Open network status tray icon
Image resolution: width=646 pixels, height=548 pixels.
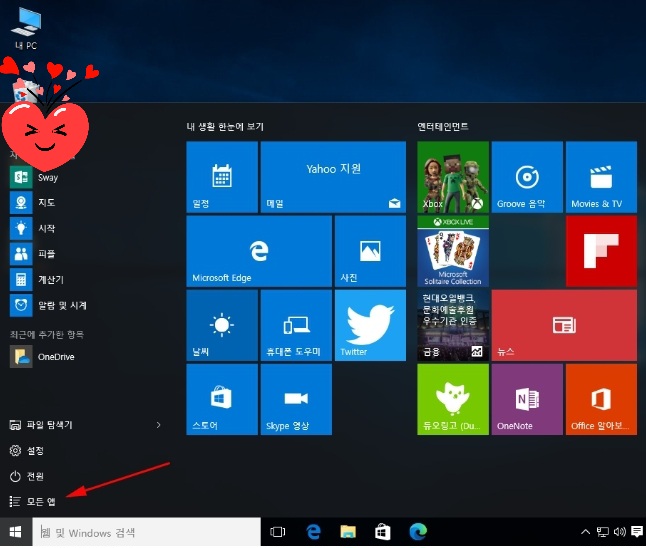click(602, 532)
